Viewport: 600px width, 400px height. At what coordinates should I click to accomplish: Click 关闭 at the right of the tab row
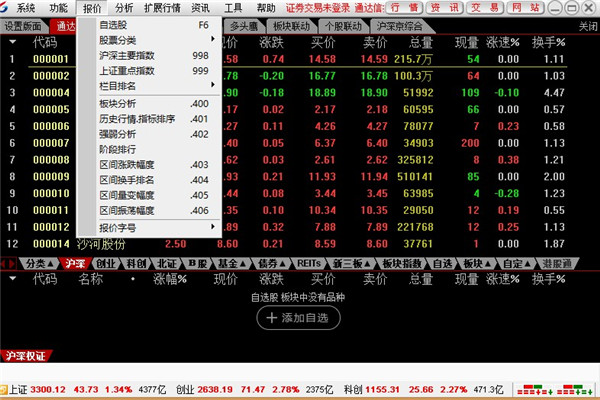point(588,26)
